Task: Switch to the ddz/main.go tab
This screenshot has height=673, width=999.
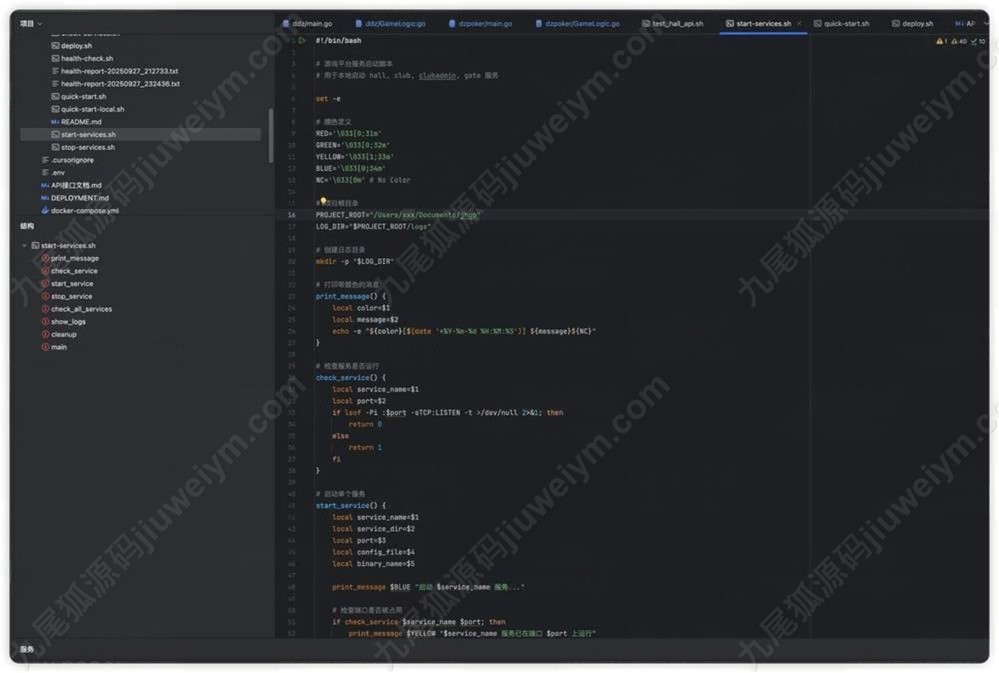Action: coord(307,23)
